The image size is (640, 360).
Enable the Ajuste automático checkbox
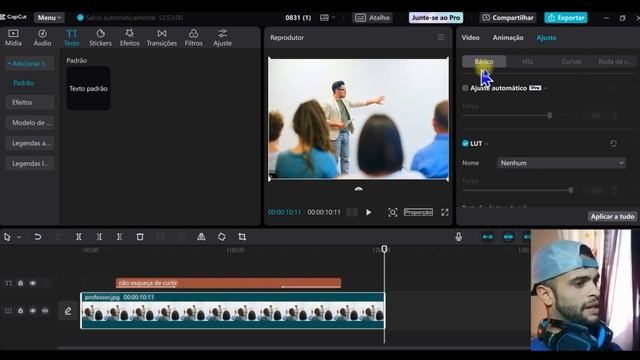[465, 88]
